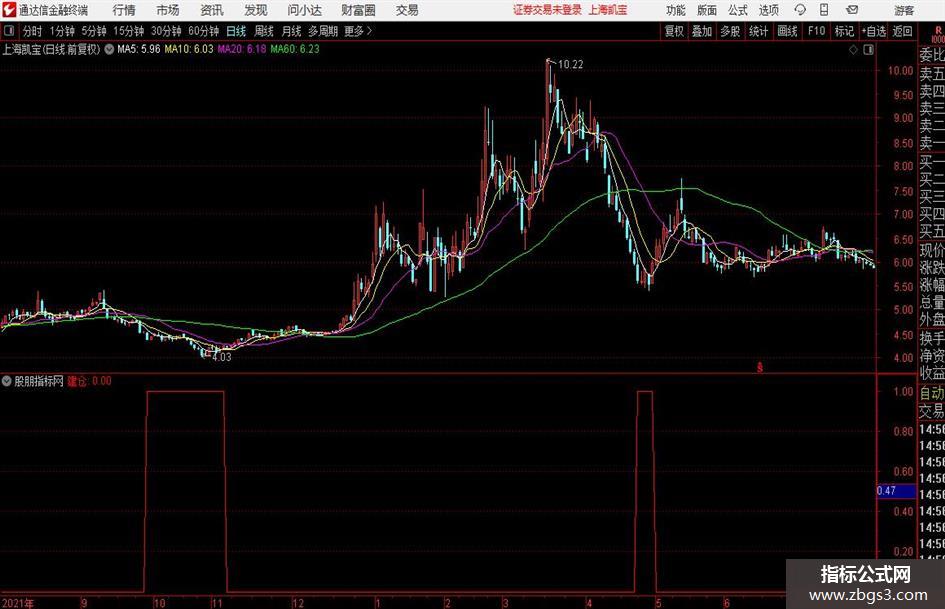
Task: Open F10 company info
Action: click(817, 31)
